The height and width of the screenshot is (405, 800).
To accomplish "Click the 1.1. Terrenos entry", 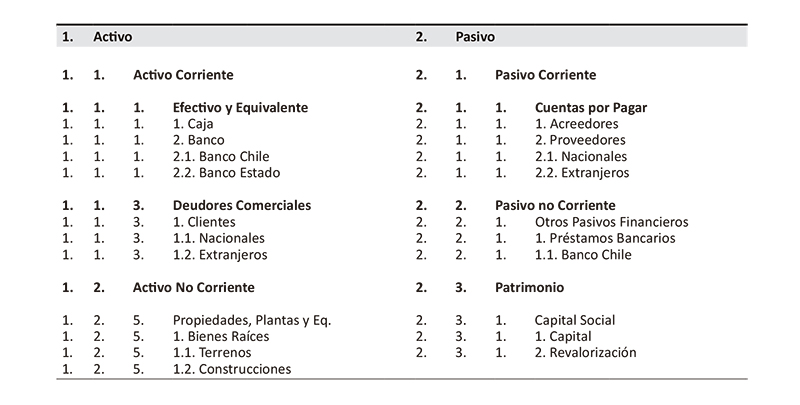I will point(212,353).
